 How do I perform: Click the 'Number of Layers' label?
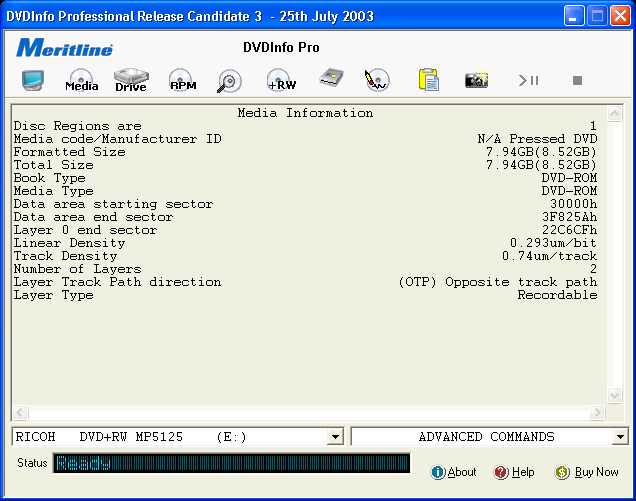point(77,269)
